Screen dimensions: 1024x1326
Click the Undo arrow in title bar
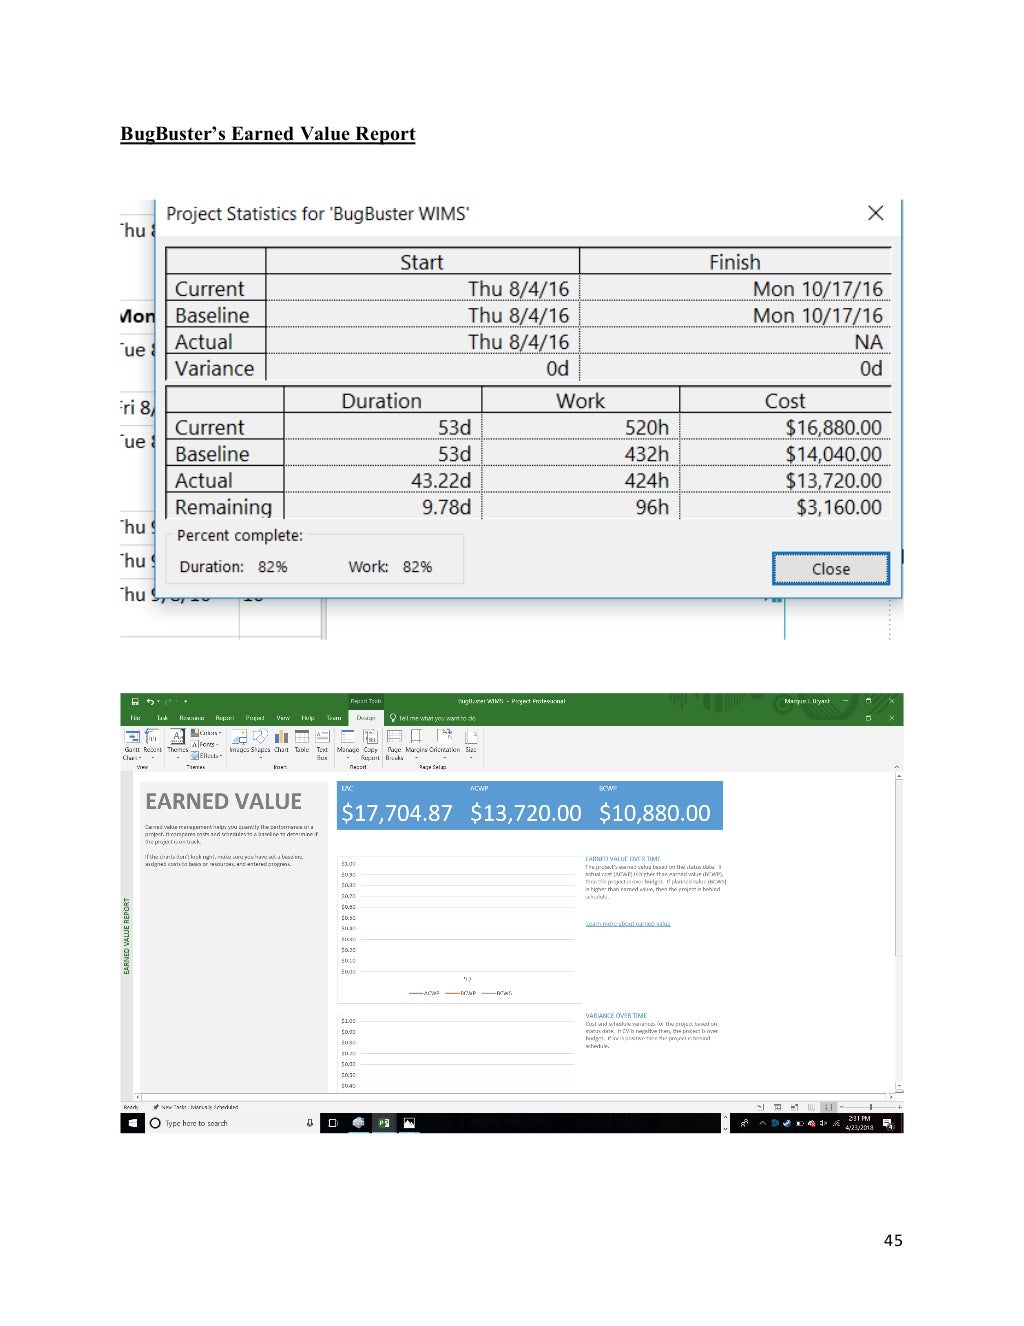coord(150,701)
